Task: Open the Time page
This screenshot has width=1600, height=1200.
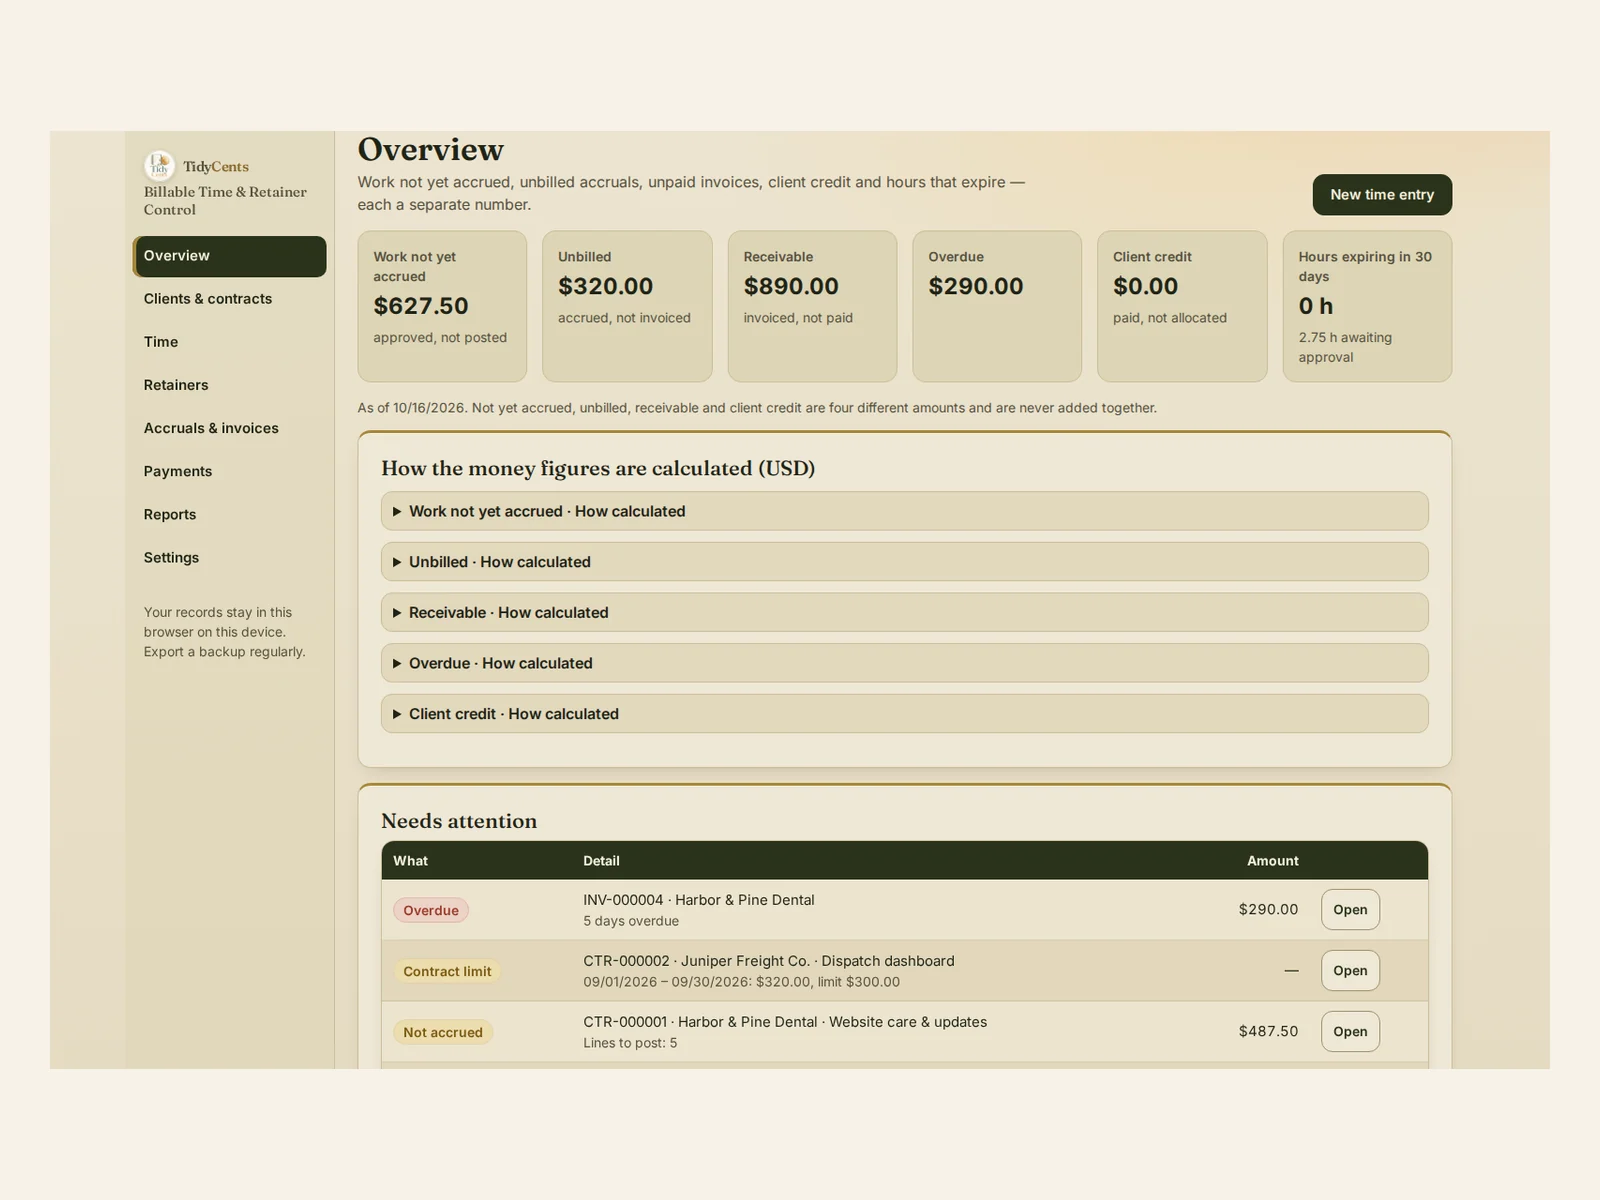Action: [x=229, y=342]
